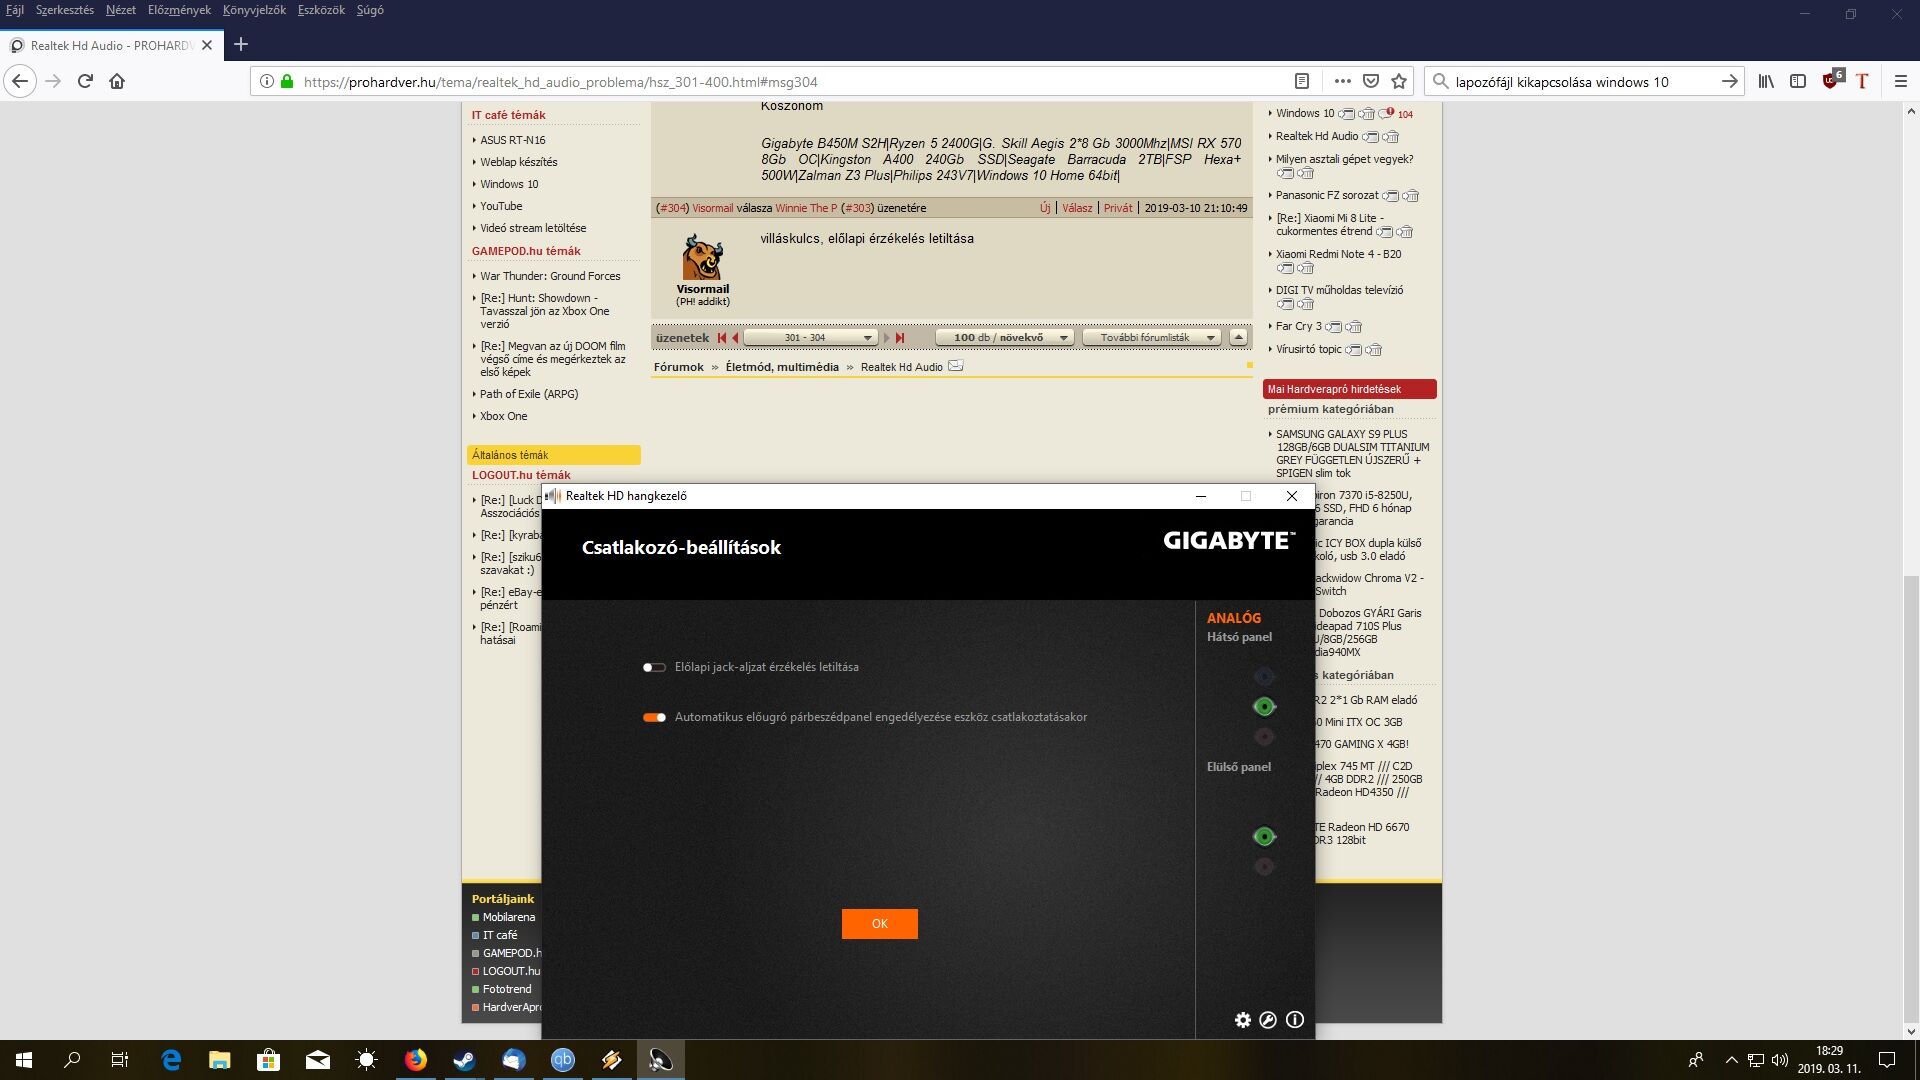Click the Firefox search input field
The width and height of the screenshot is (1920, 1080).
point(1580,82)
